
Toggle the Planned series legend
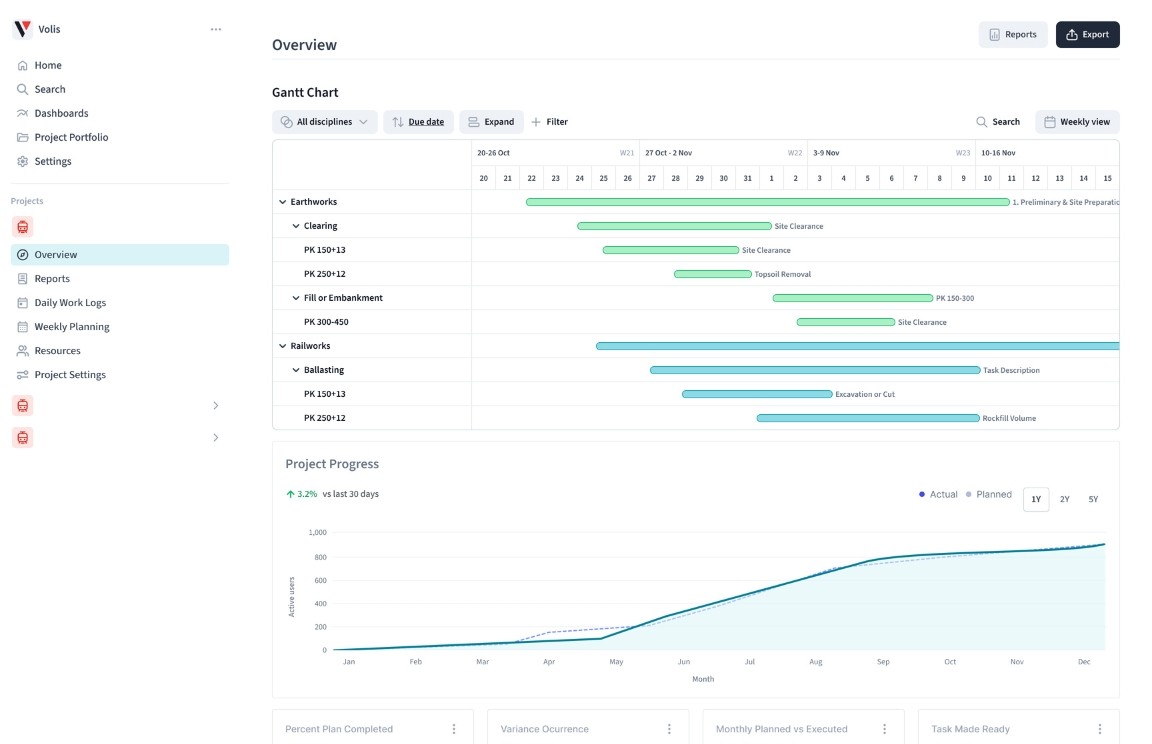coord(989,494)
